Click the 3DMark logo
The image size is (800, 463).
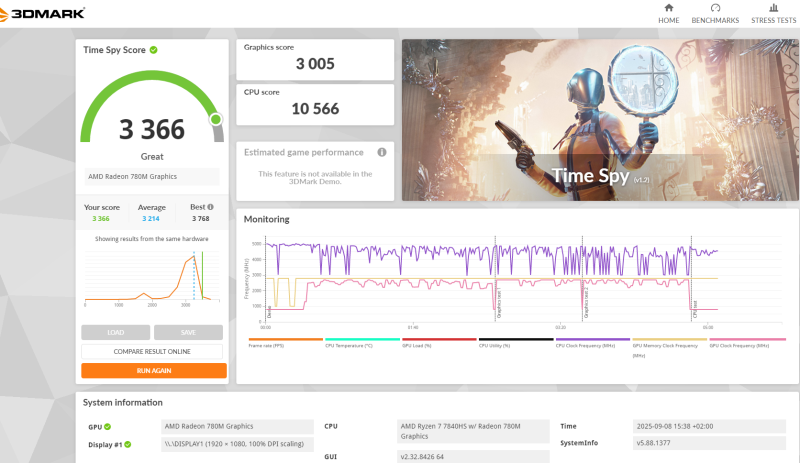pyautogui.click(x=42, y=14)
